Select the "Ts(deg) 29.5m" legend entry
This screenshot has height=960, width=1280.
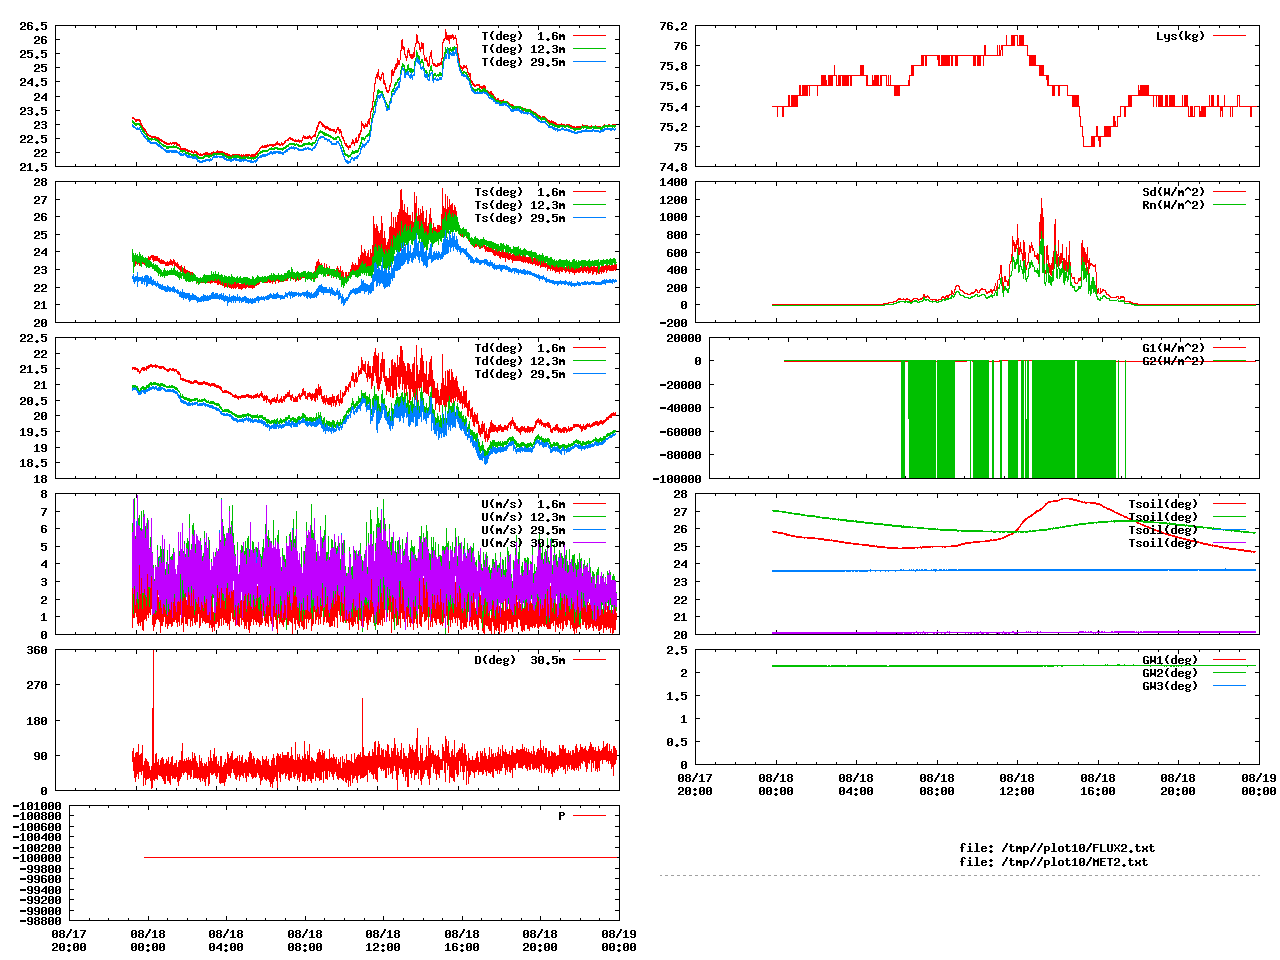520,218
